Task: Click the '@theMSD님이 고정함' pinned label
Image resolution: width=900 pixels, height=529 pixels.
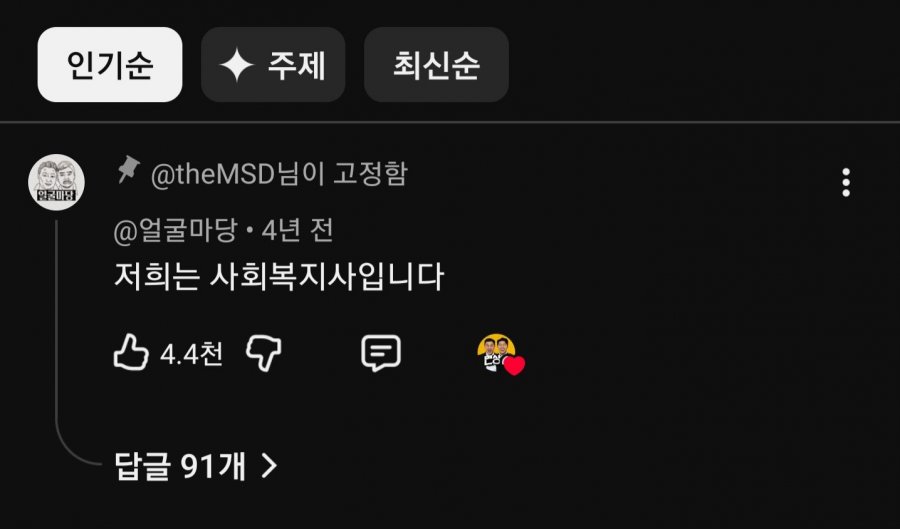Action: tap(279, 174)
